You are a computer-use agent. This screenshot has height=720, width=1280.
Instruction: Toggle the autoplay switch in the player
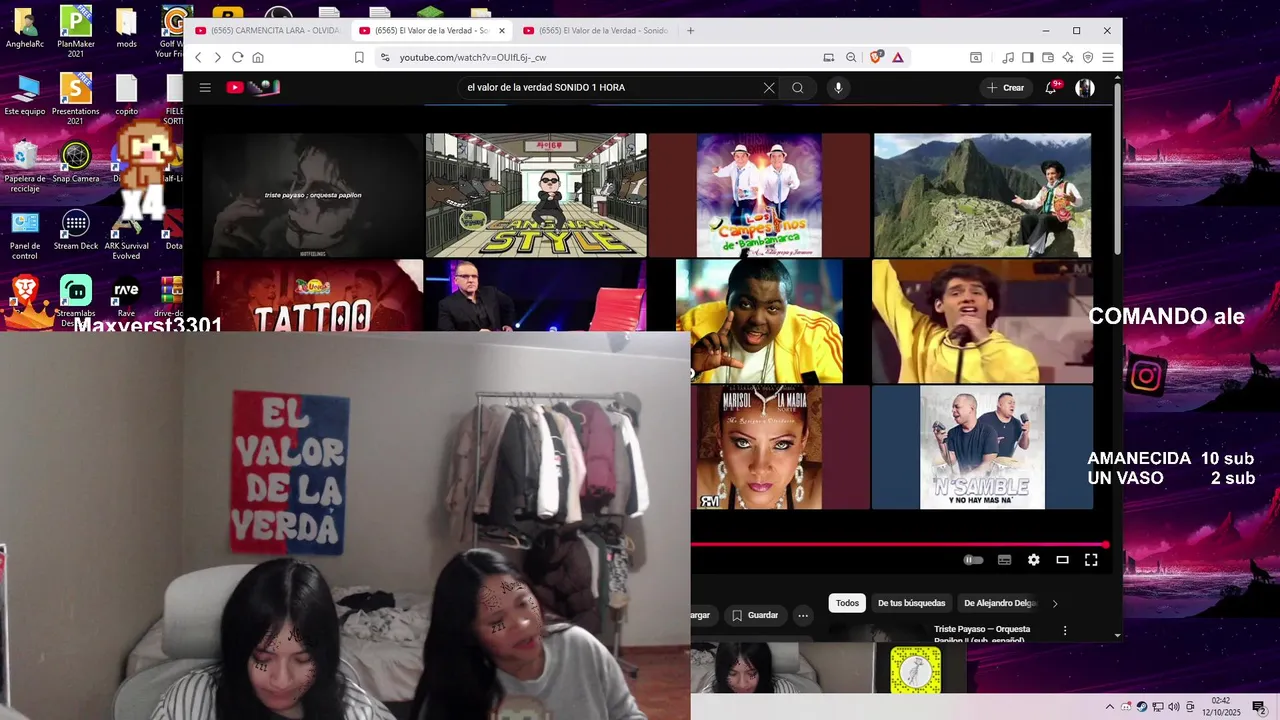tap(973, 560)
